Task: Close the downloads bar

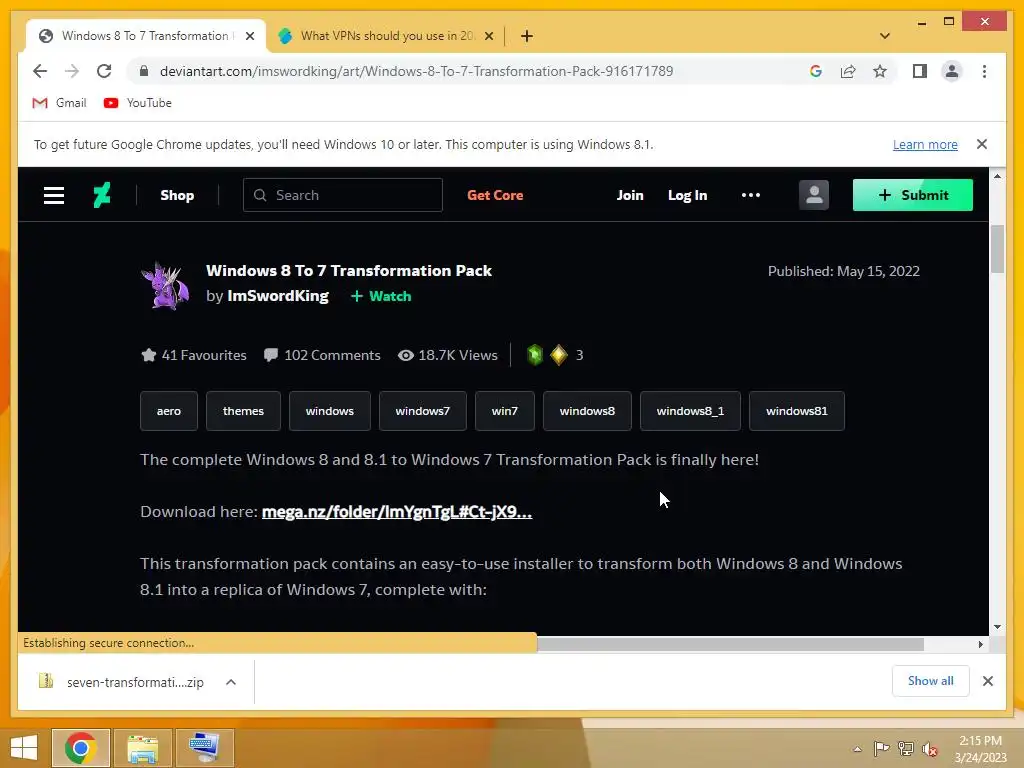Action: click(987, 681)
